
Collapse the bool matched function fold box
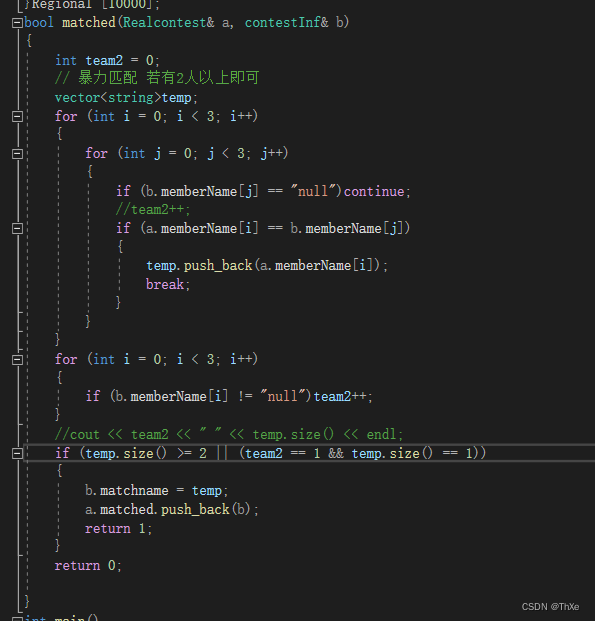pyautogui.click(x=17, y=23)
